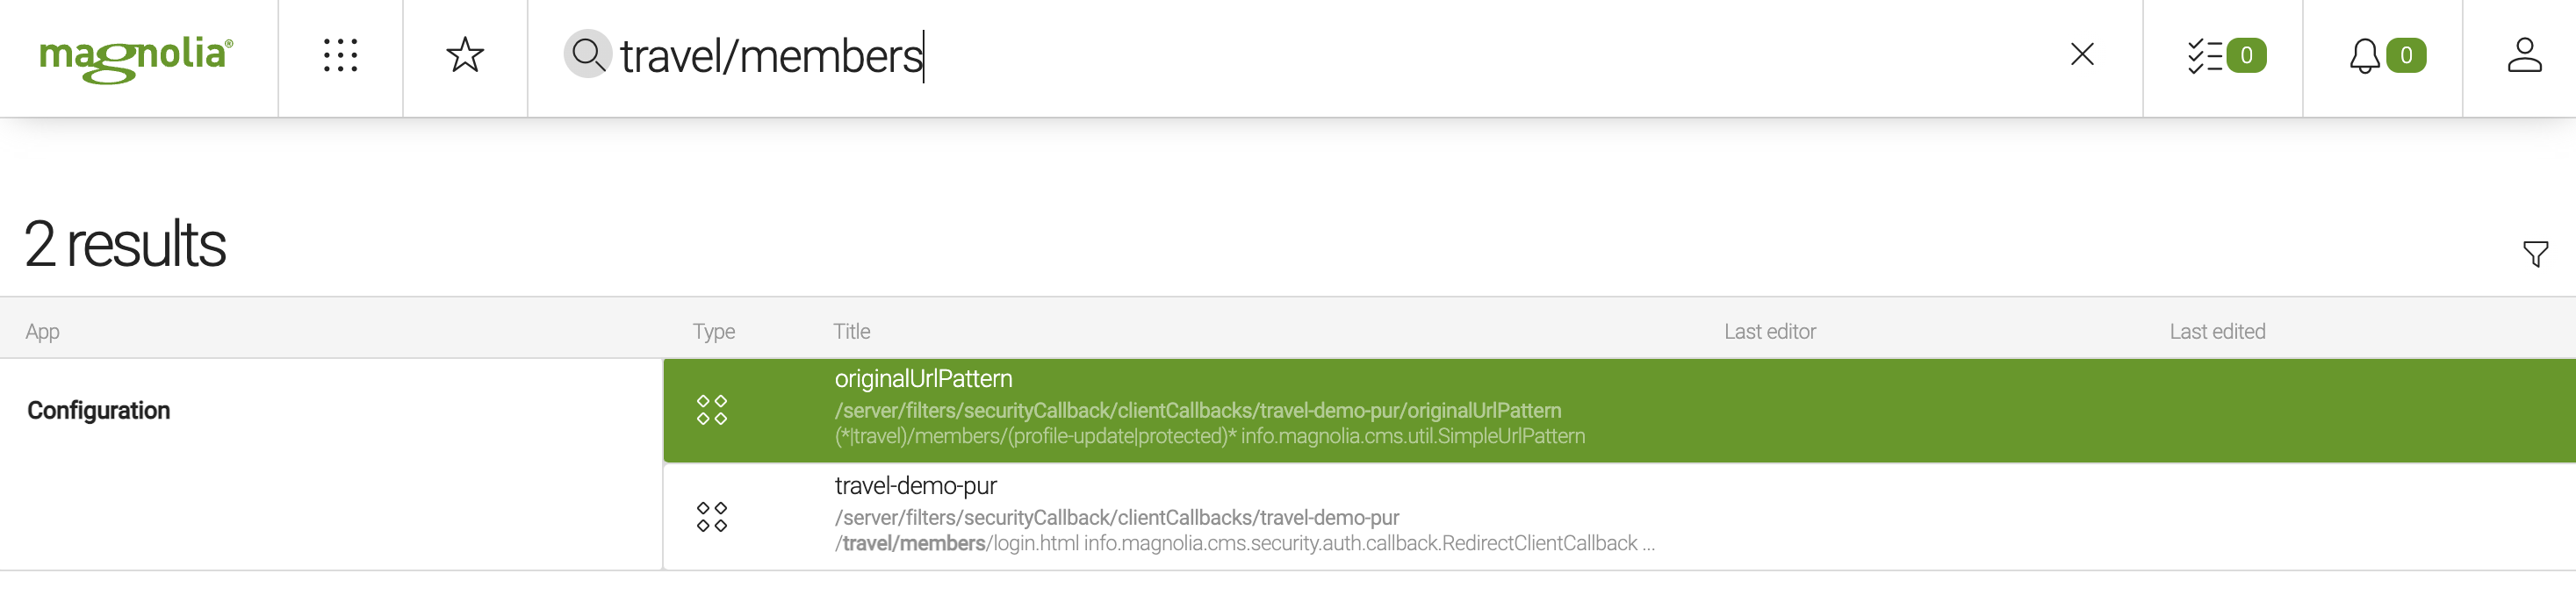The height and width of the screenshot is (595, 2576).
Task: Open the user profile menu
Action: pos(2523,56)
